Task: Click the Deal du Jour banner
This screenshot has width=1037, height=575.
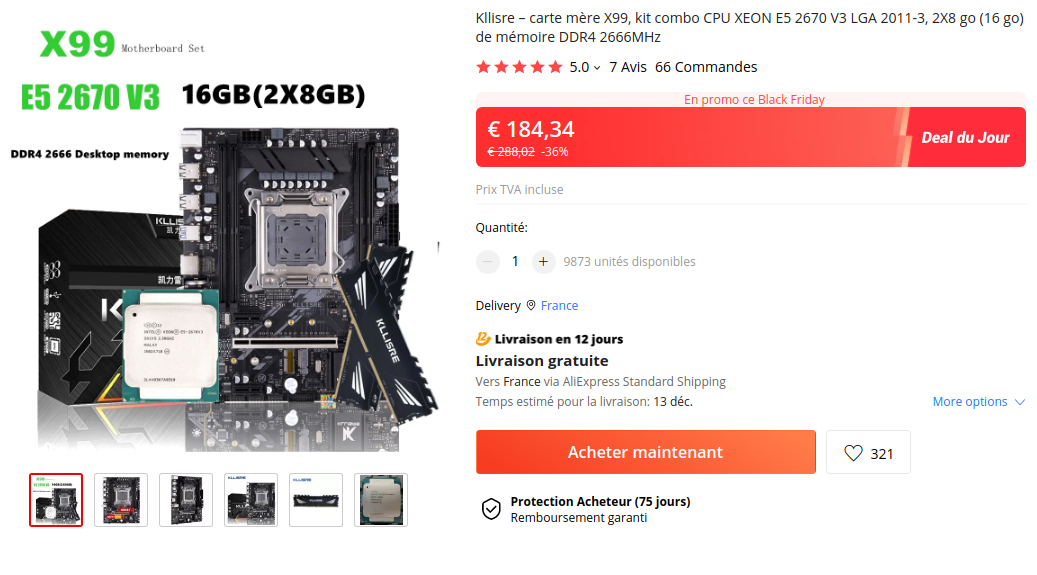Action: coord(965,138)
